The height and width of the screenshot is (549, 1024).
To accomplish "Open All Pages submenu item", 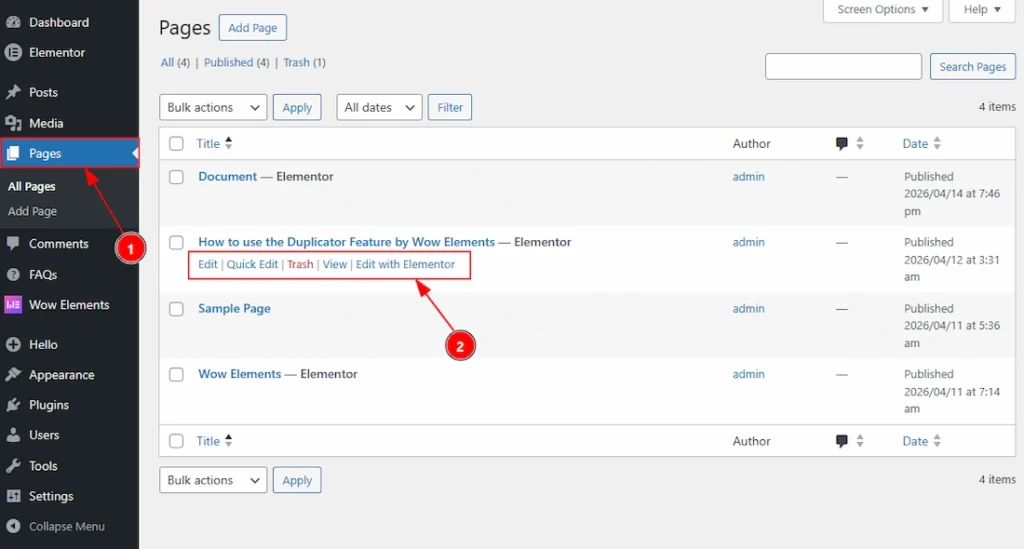I will click(31, 186).
